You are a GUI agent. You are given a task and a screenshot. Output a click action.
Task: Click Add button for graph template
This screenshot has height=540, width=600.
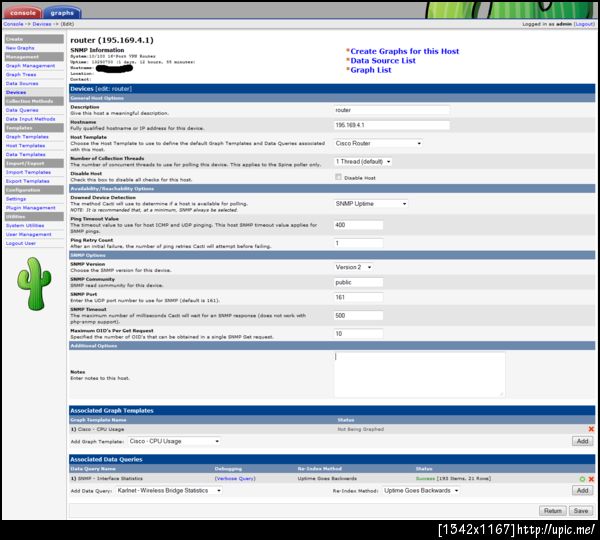[582, 441]
